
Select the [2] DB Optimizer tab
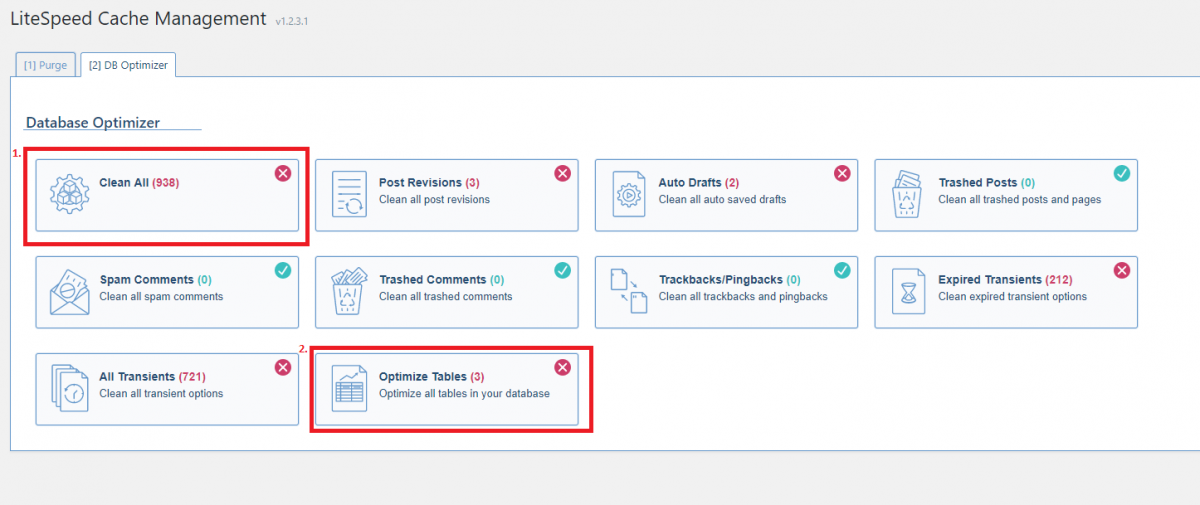pyautogui.click(x=128, y=66)
